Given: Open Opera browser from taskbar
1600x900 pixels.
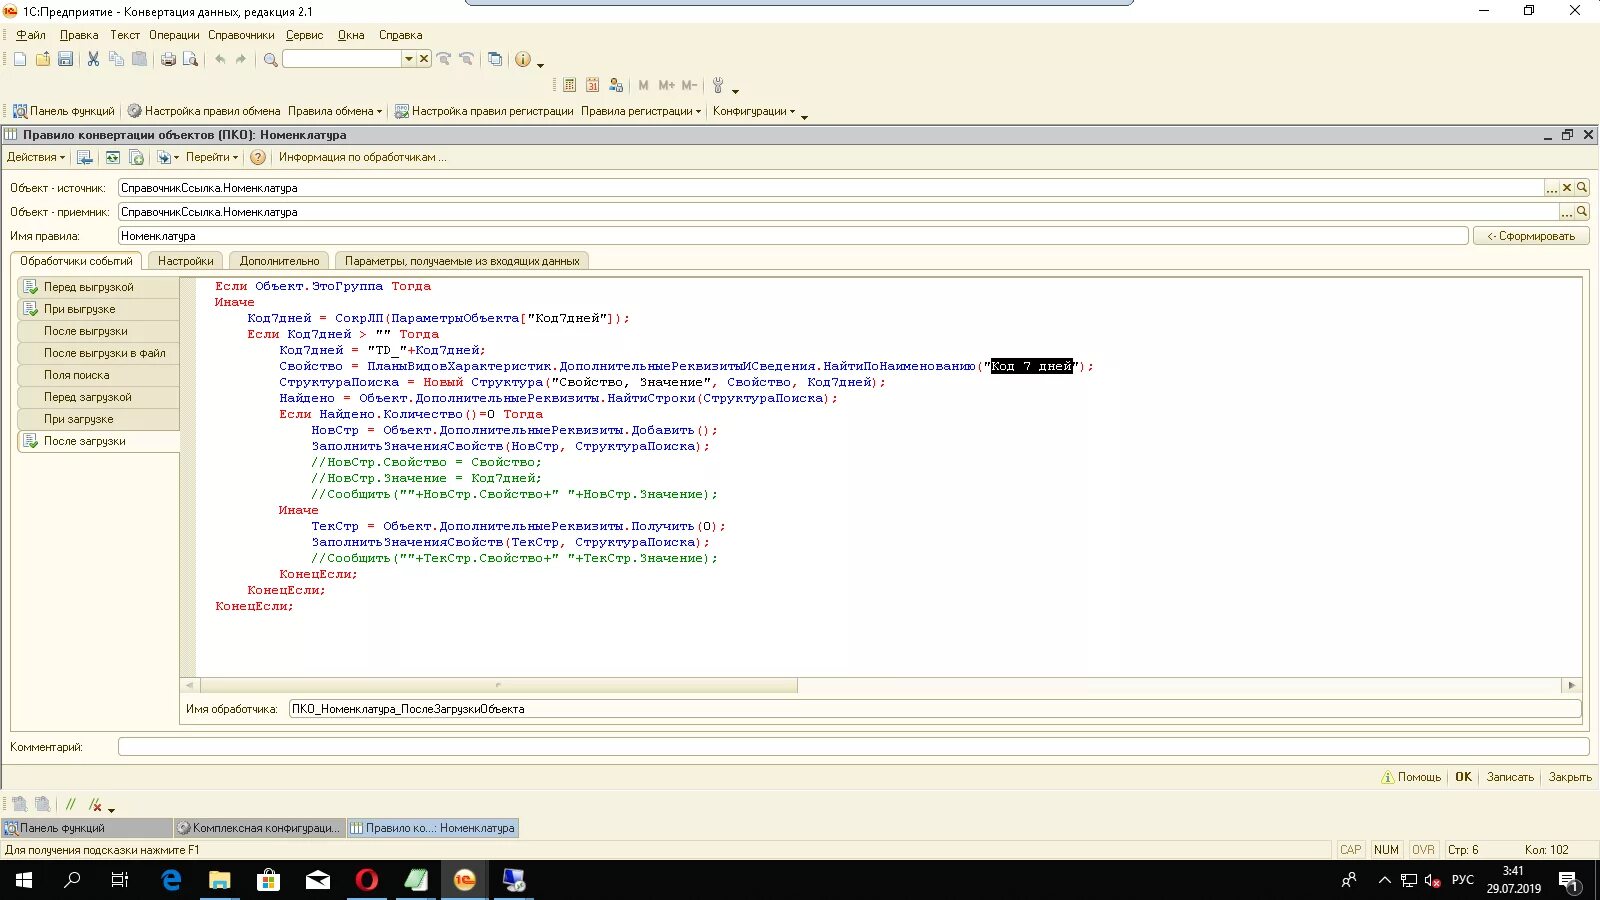Looking at the screenshot, I should (x=367, y=880).
